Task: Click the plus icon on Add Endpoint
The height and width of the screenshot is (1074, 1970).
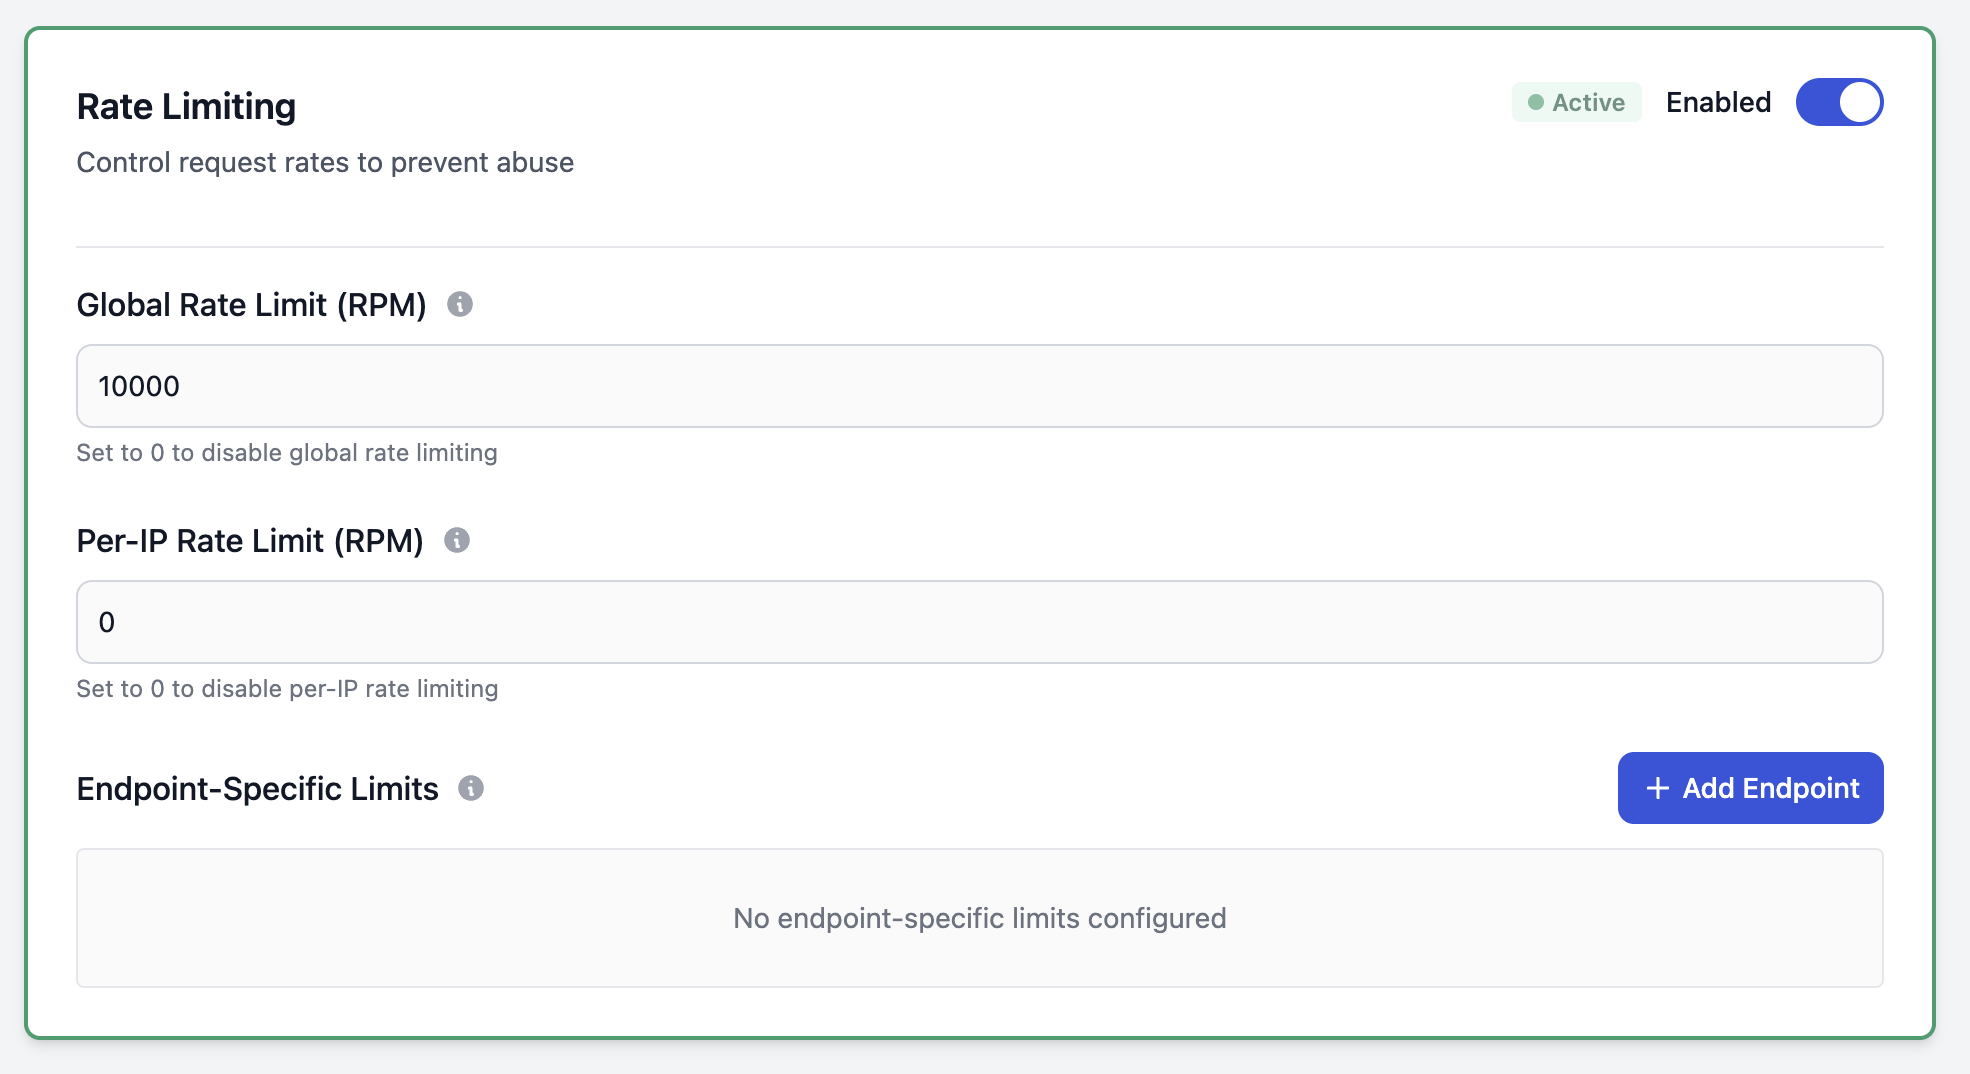Action: (x=1657, y=788)
